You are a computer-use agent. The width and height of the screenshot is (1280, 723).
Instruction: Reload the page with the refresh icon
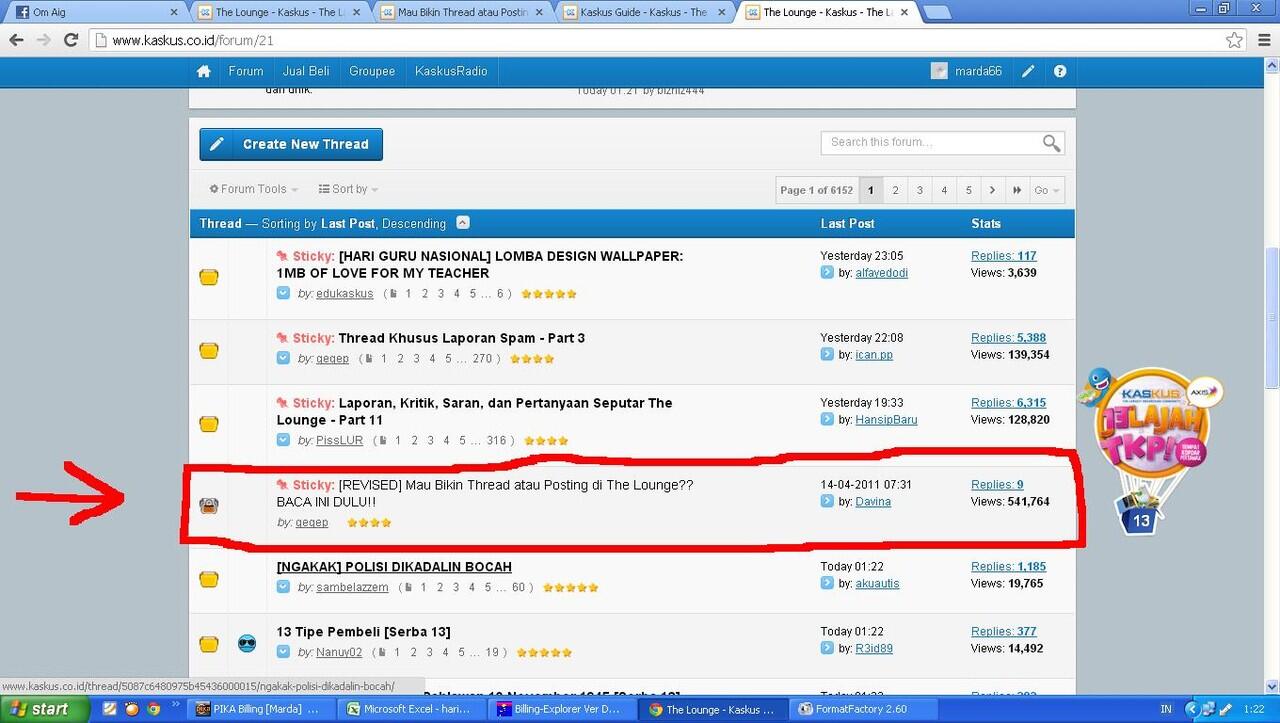[x=71, y=41]
